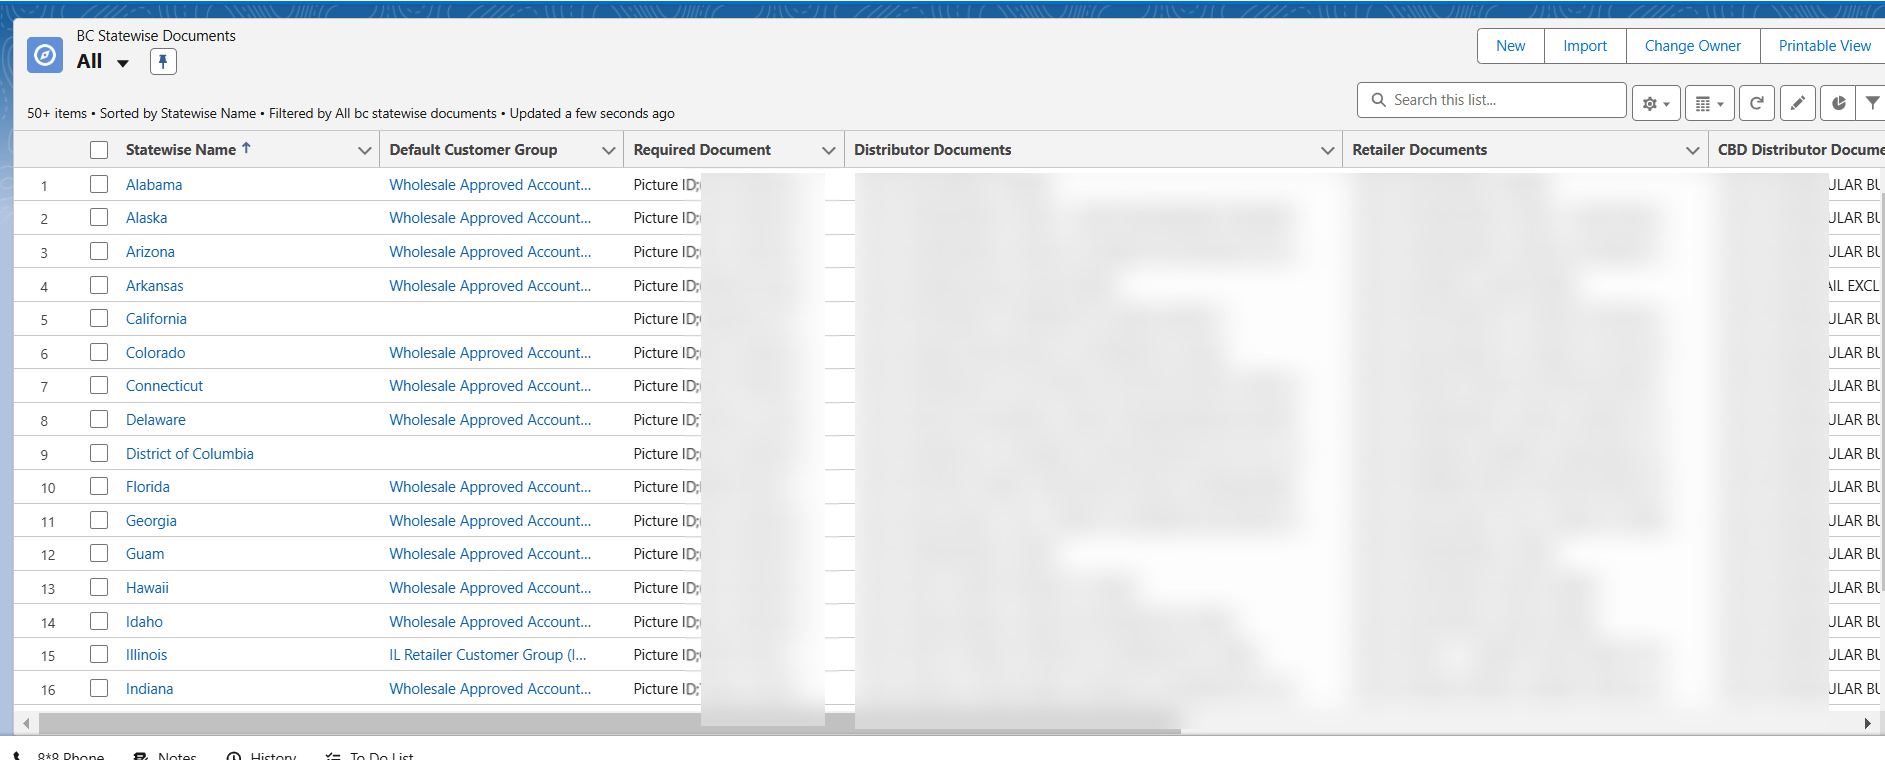Toggle Statewise Name sort arrow
Viewport: 1885px width, 760px height.
point(246,148)
